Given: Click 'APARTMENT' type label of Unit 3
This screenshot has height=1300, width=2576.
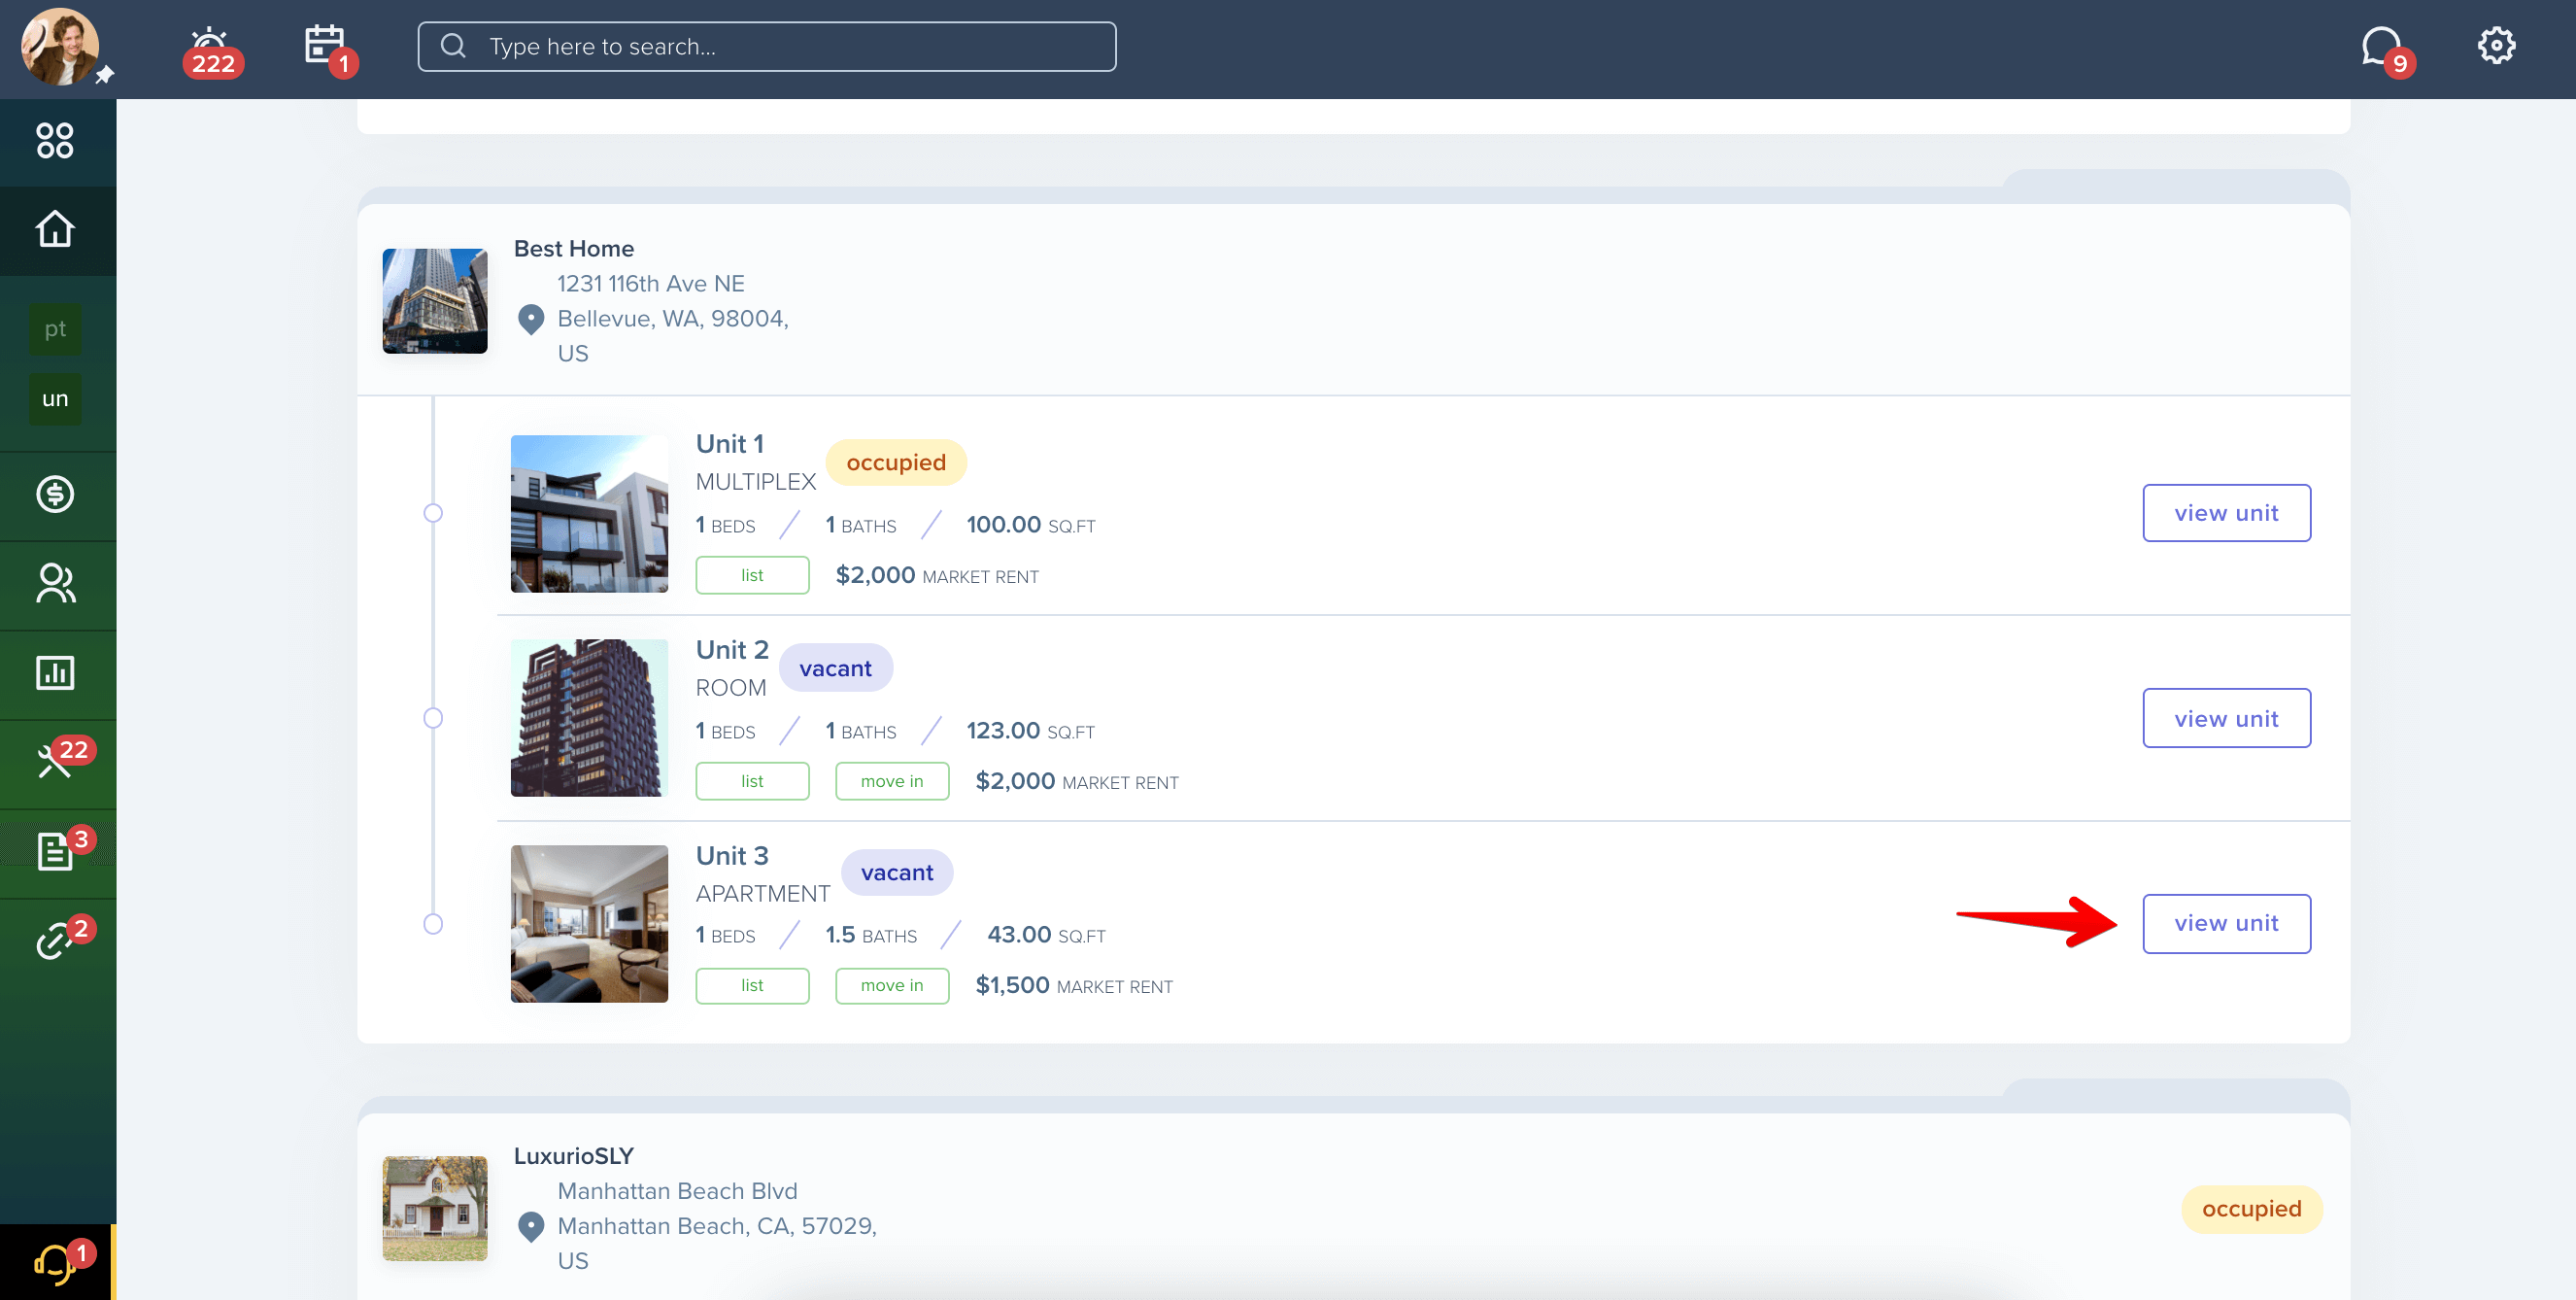Looking at the screenshot, I should pyautogui.click(x=763, y=894).
